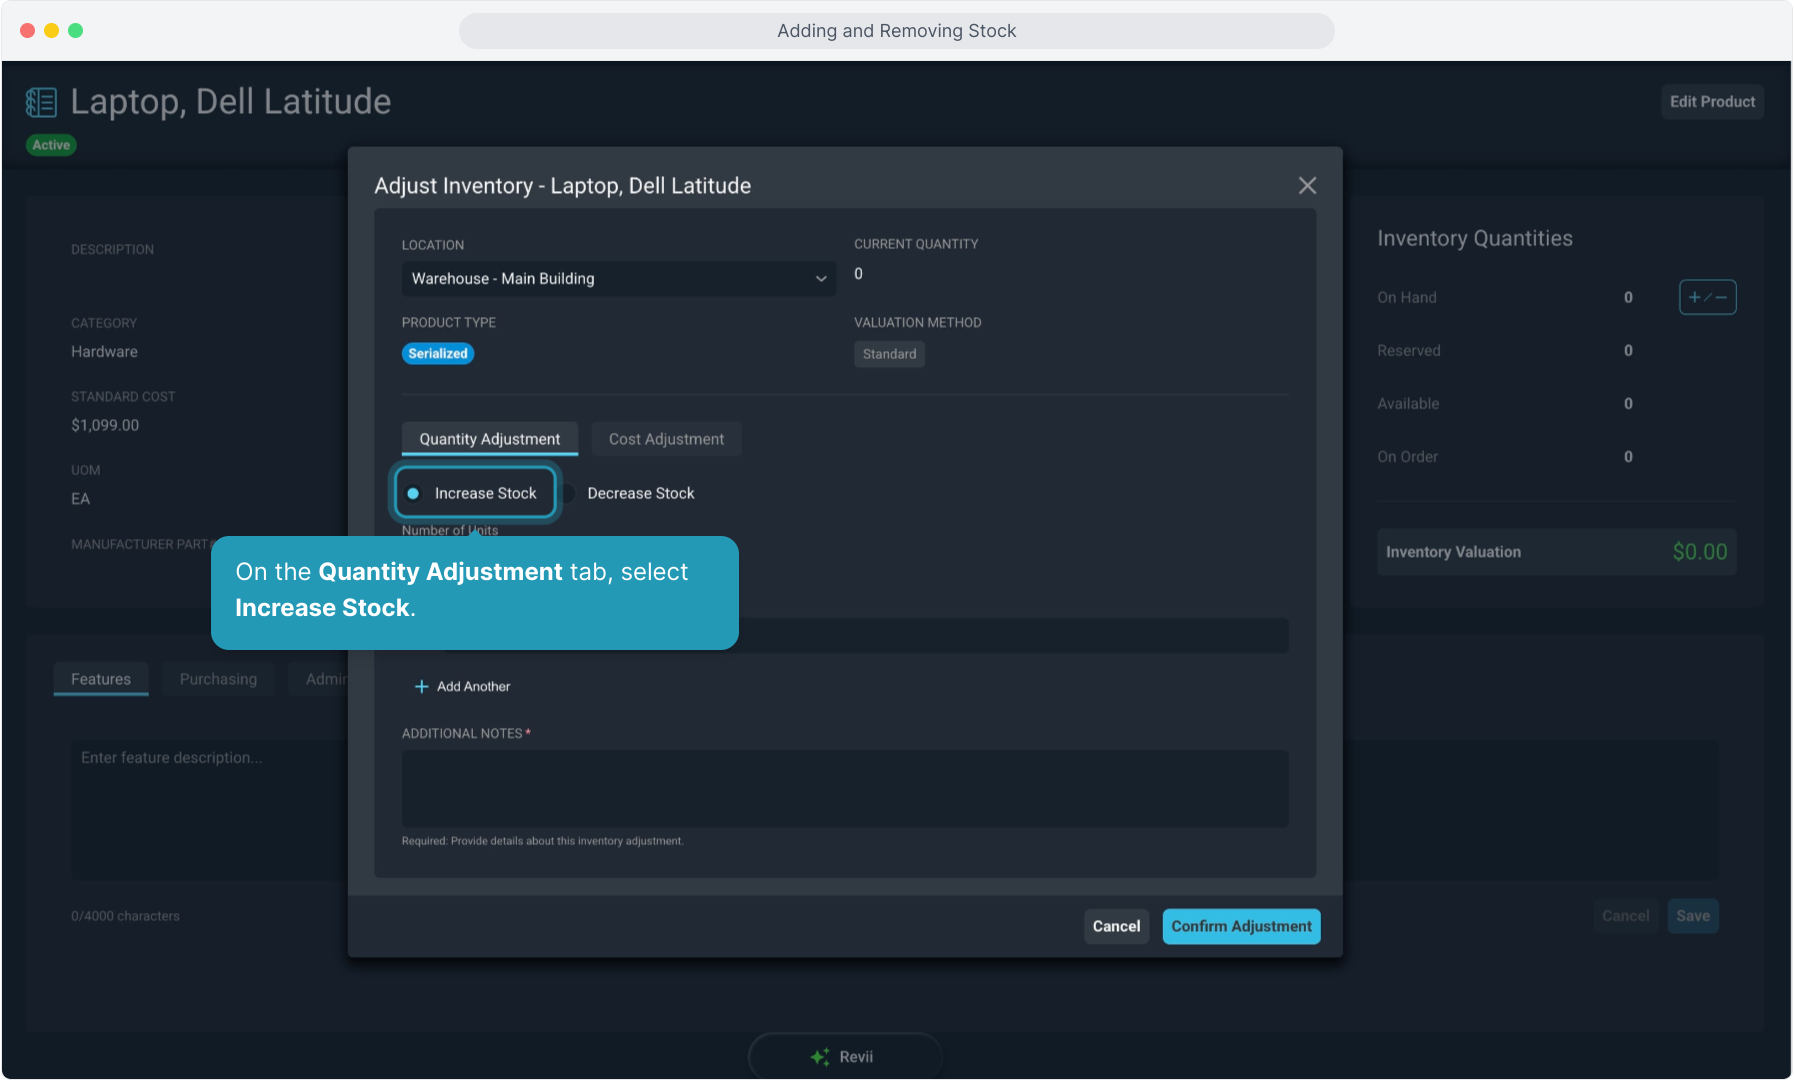Click Cancel in the Adjust Inventory dialog
The image size is (1794, 1080).
tap(1116, 927)
